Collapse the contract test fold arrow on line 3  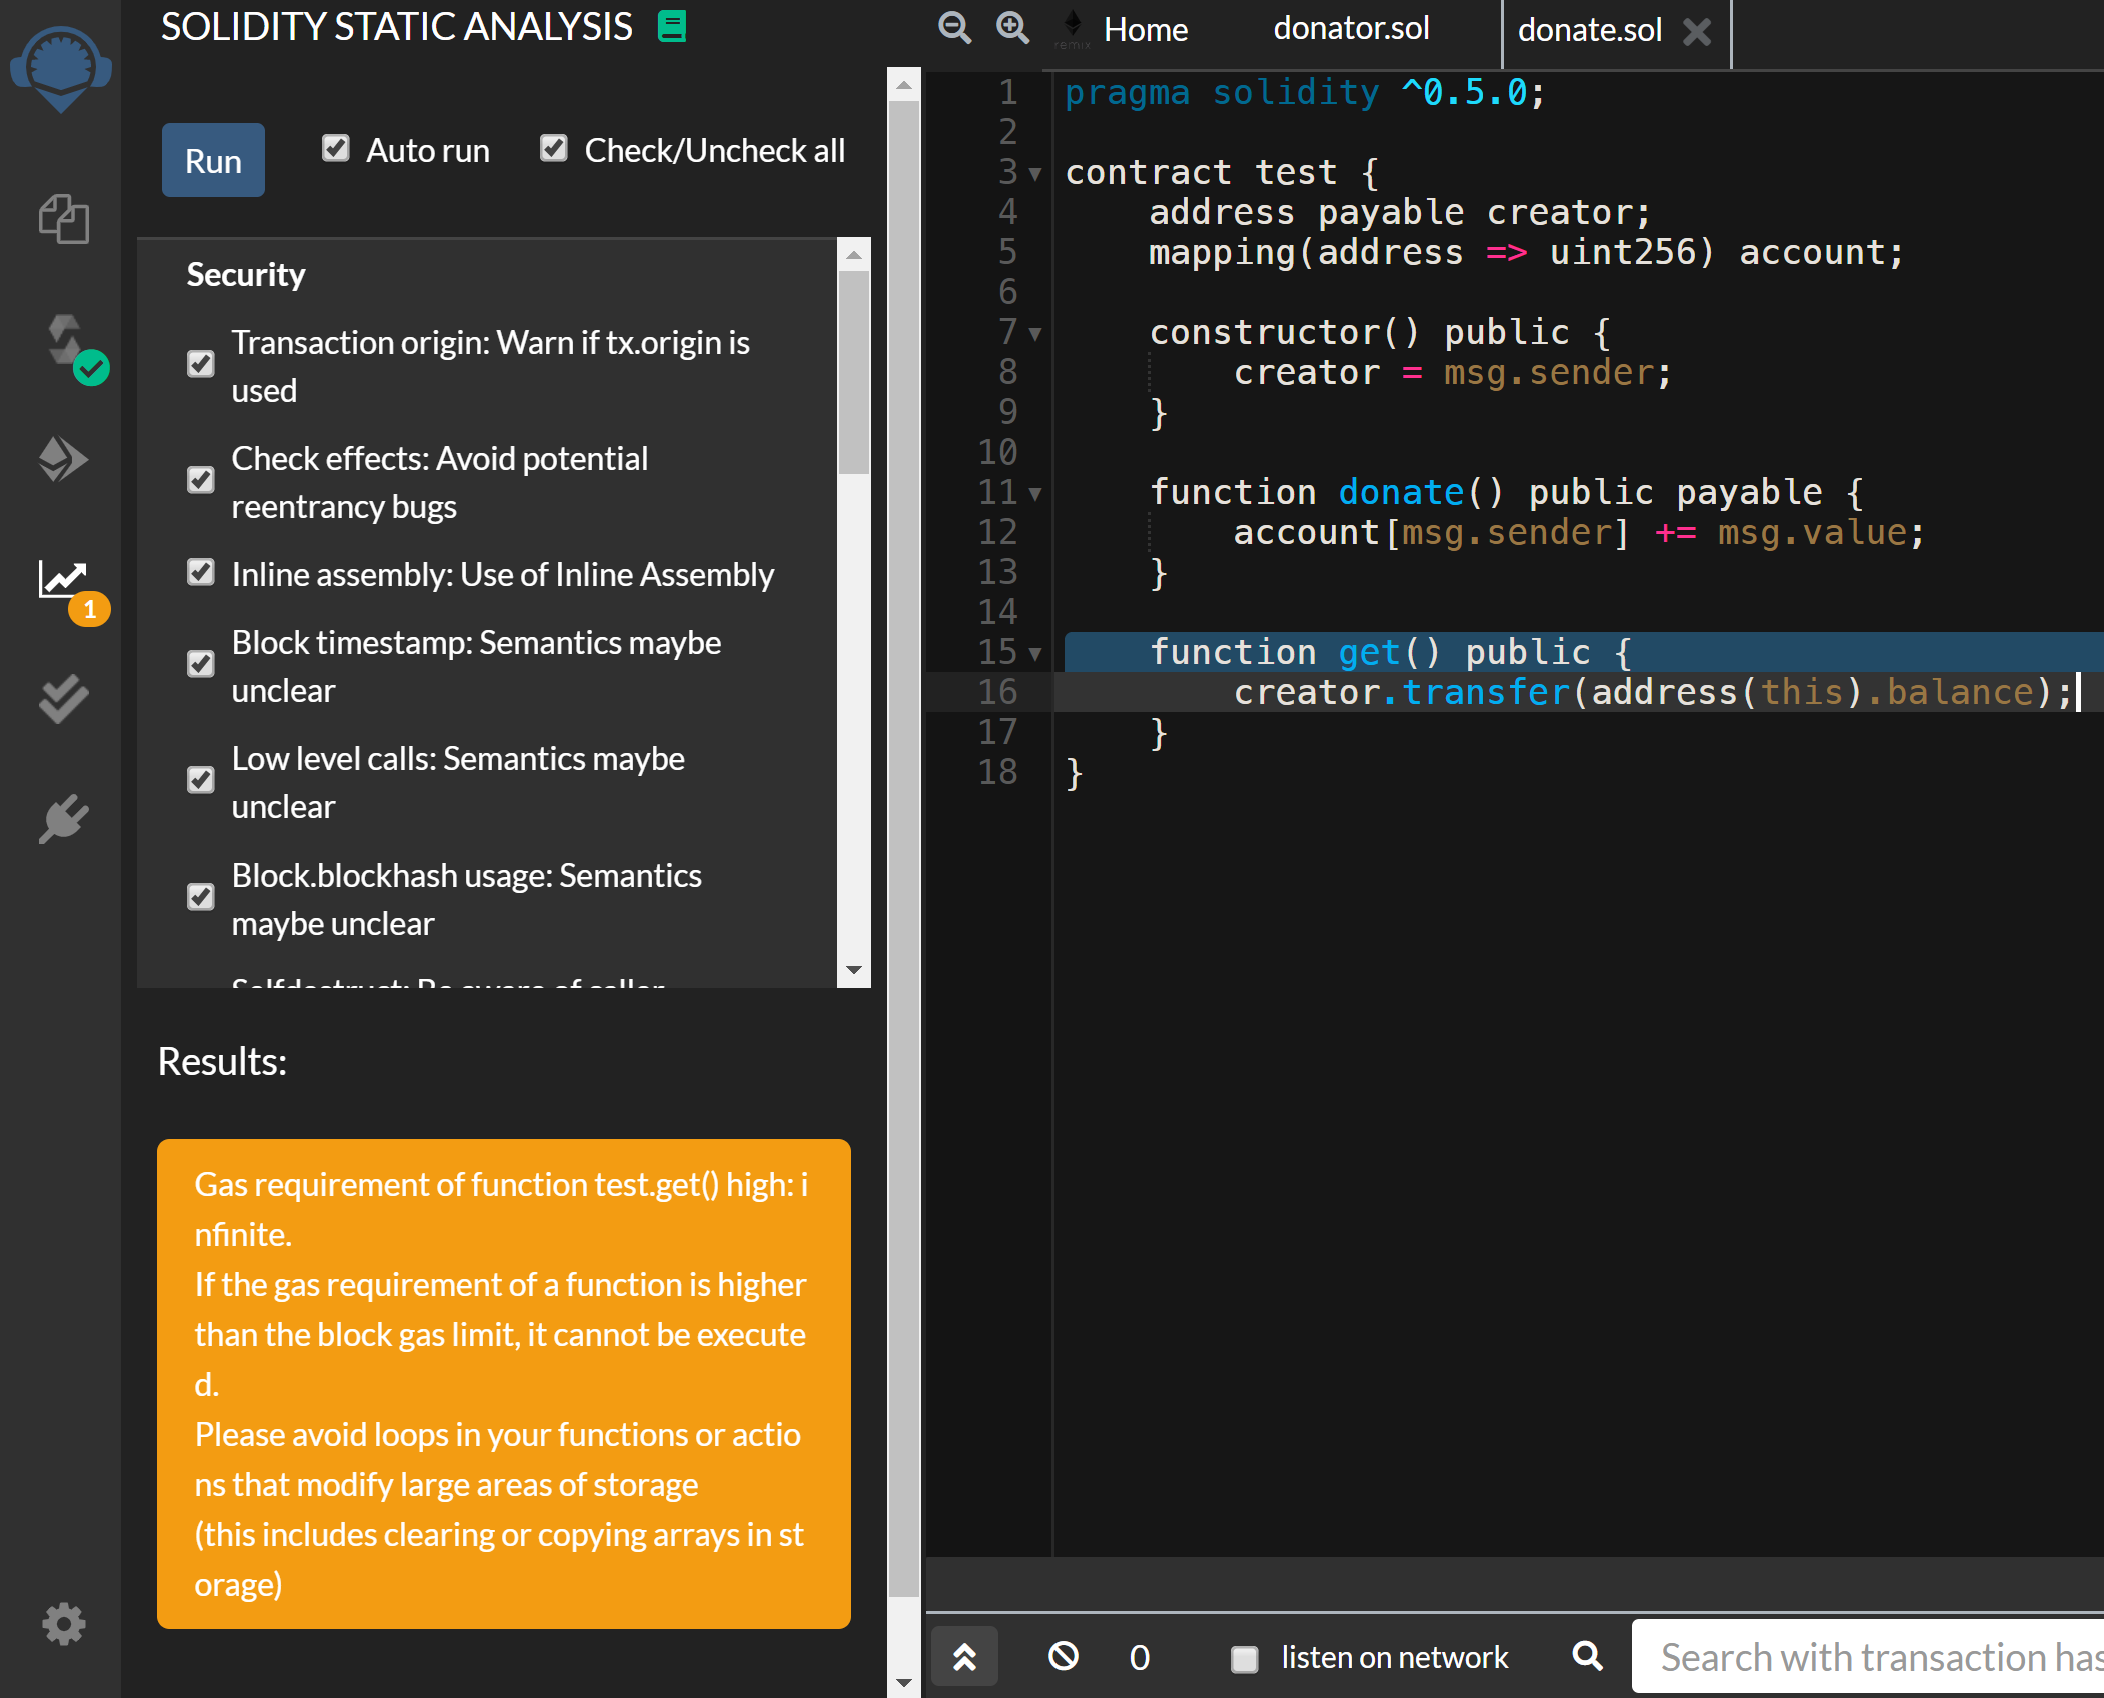point(1035,174)
